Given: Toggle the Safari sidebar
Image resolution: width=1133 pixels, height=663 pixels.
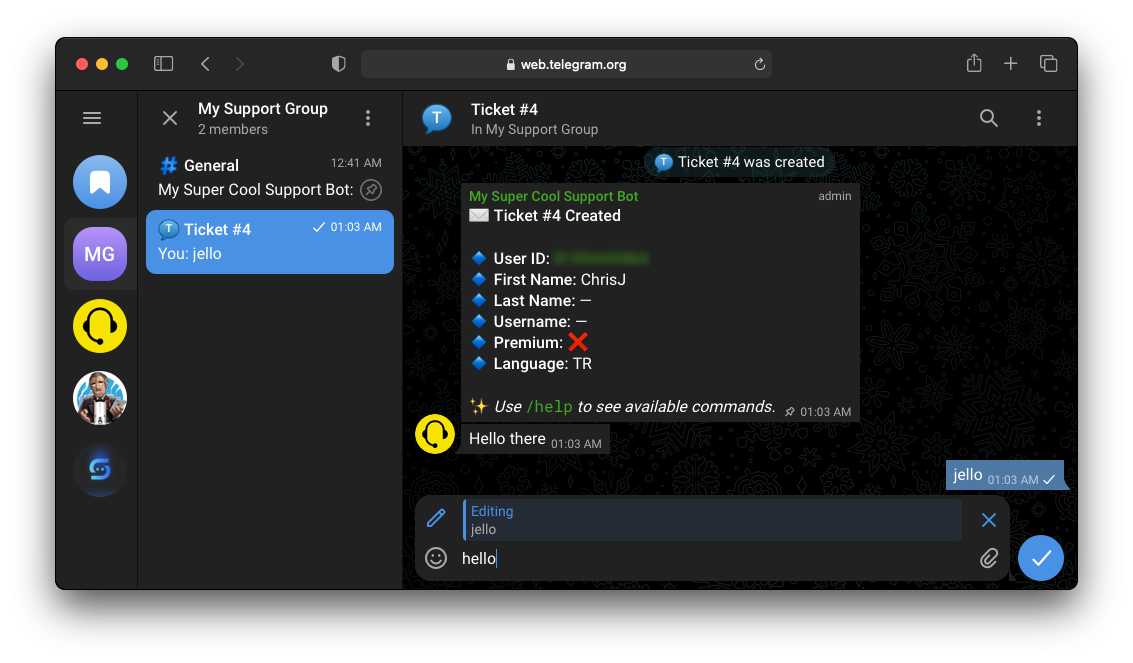Looking at the screenshot, I should click(x=163, y=64).
